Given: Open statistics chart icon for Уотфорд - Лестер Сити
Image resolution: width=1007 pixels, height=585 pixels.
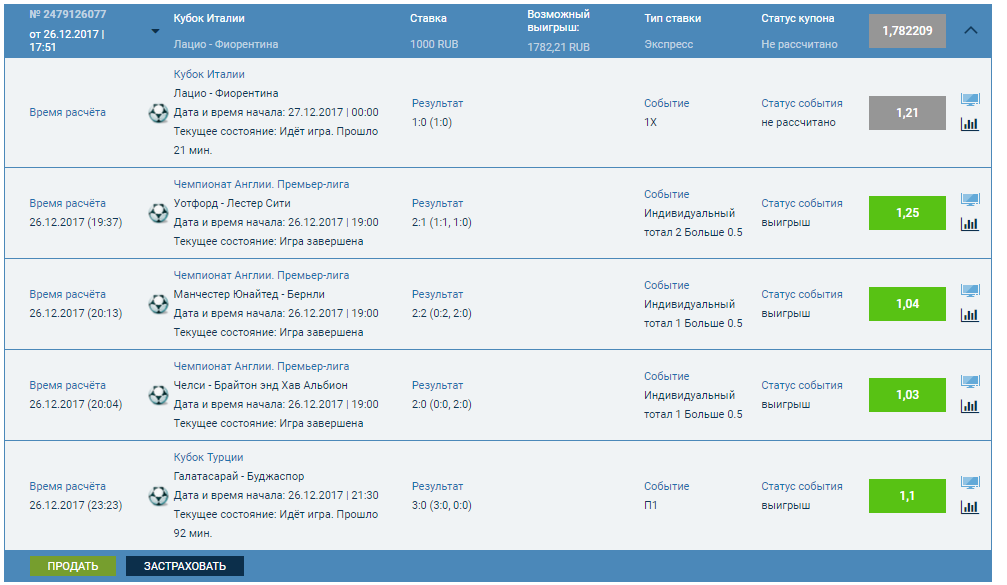Looking at the screenshot, I should [970, 224].
